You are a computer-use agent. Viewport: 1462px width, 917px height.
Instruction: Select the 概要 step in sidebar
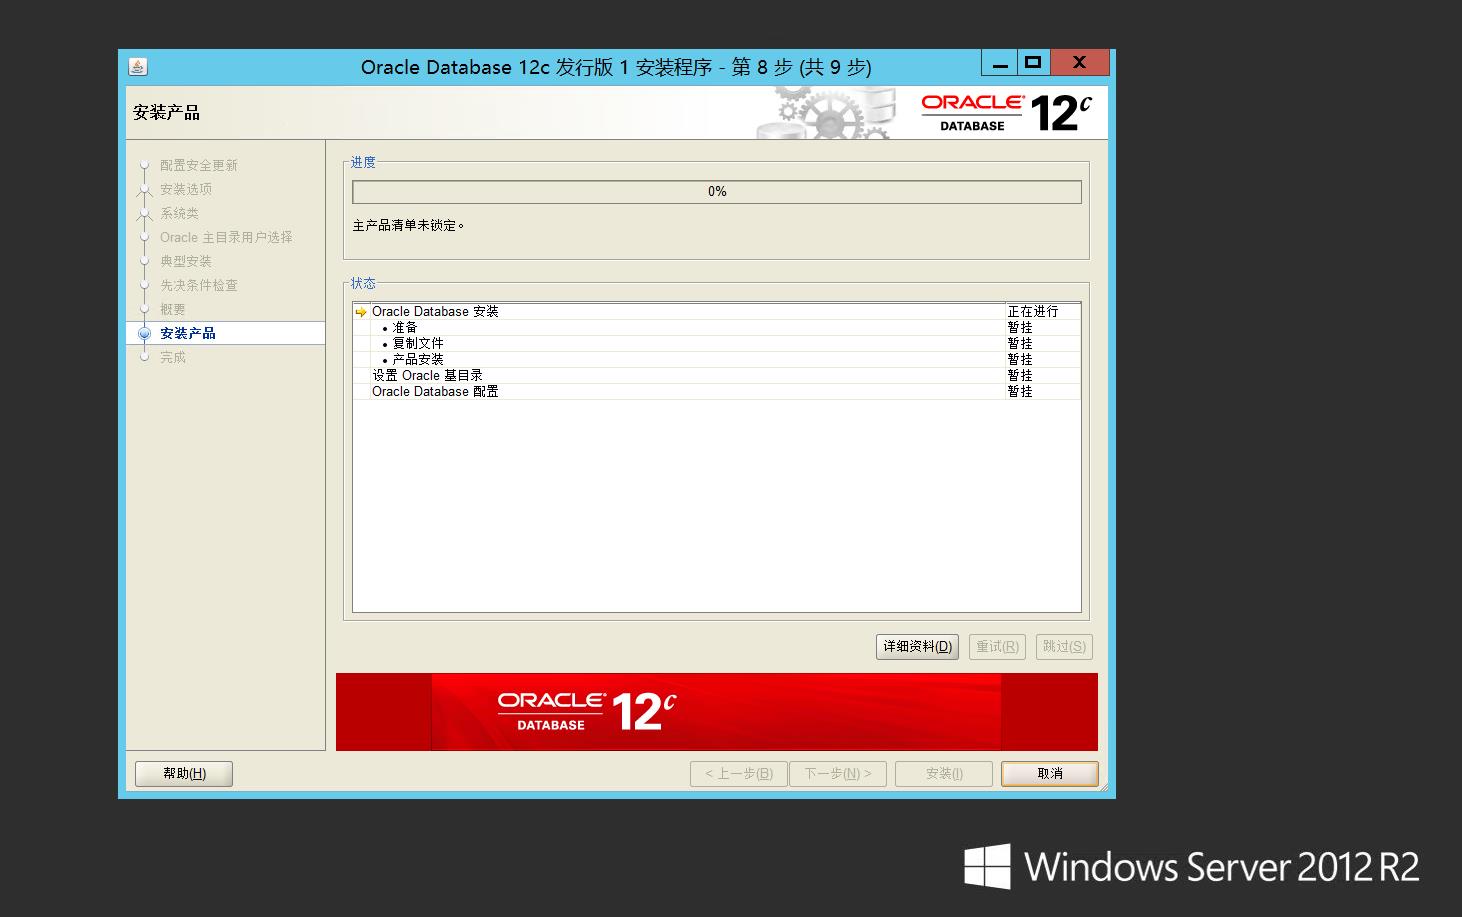point(172,309)
